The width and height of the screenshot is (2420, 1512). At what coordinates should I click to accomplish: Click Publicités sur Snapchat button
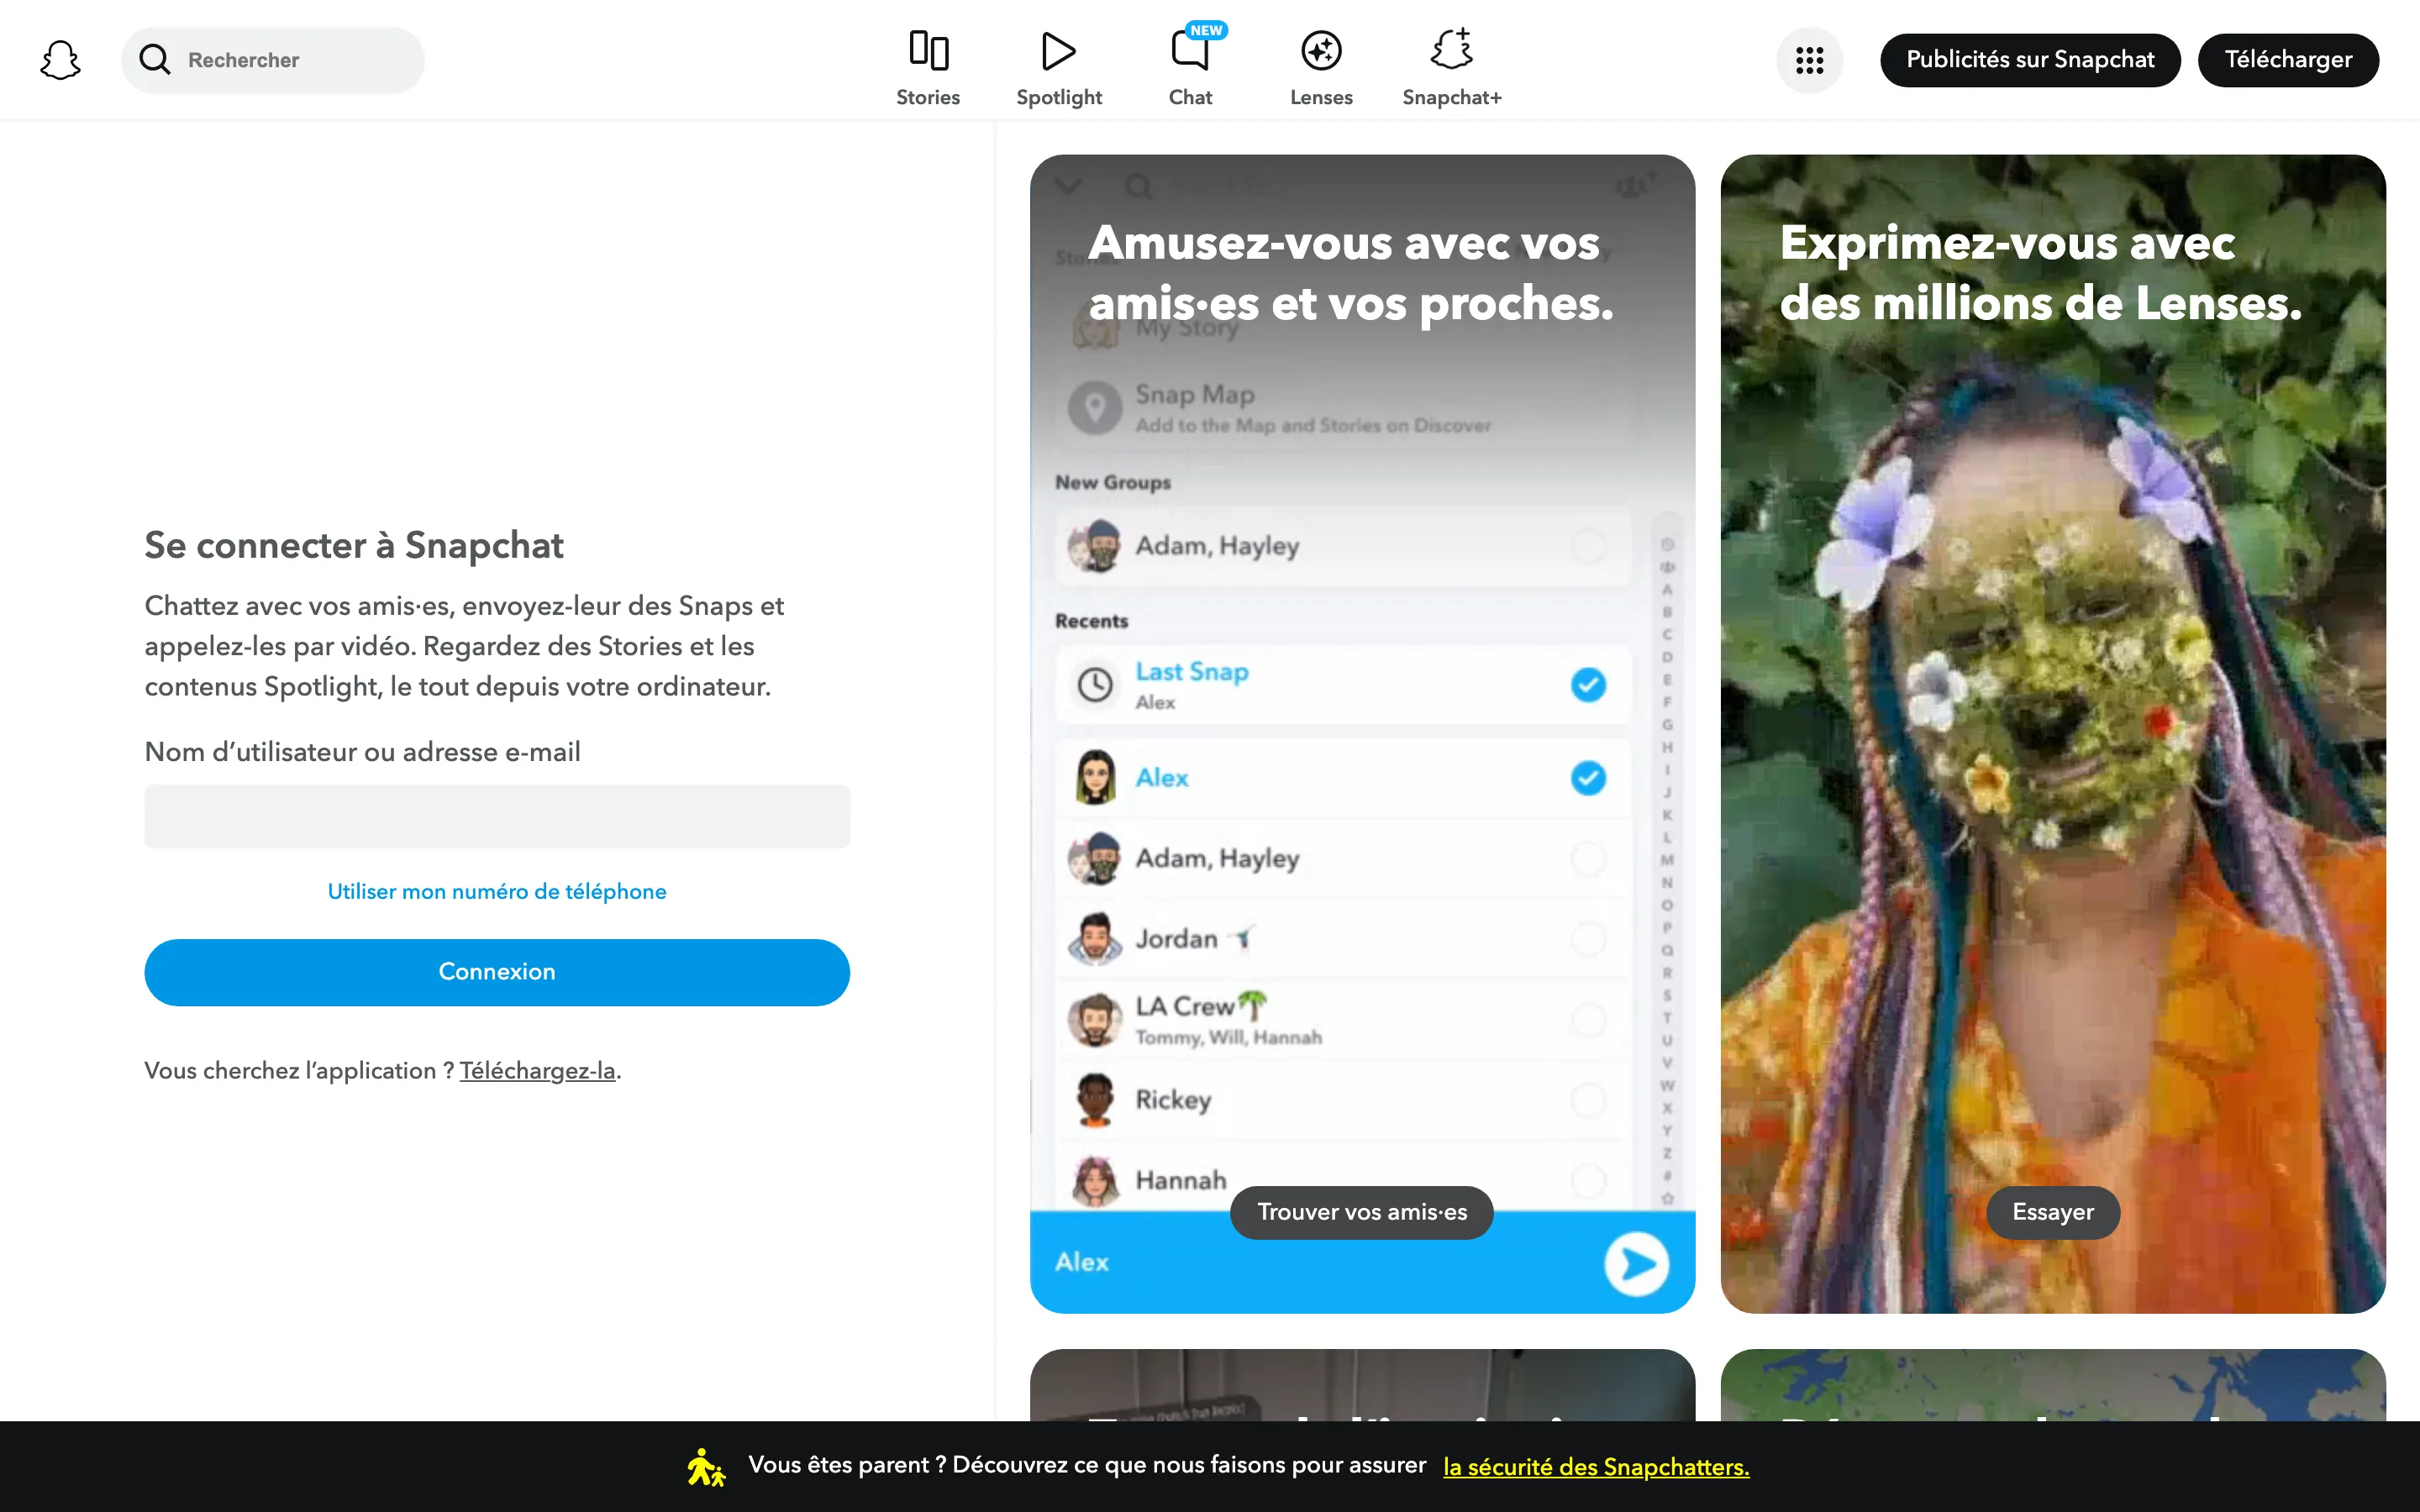point(2030,60)
